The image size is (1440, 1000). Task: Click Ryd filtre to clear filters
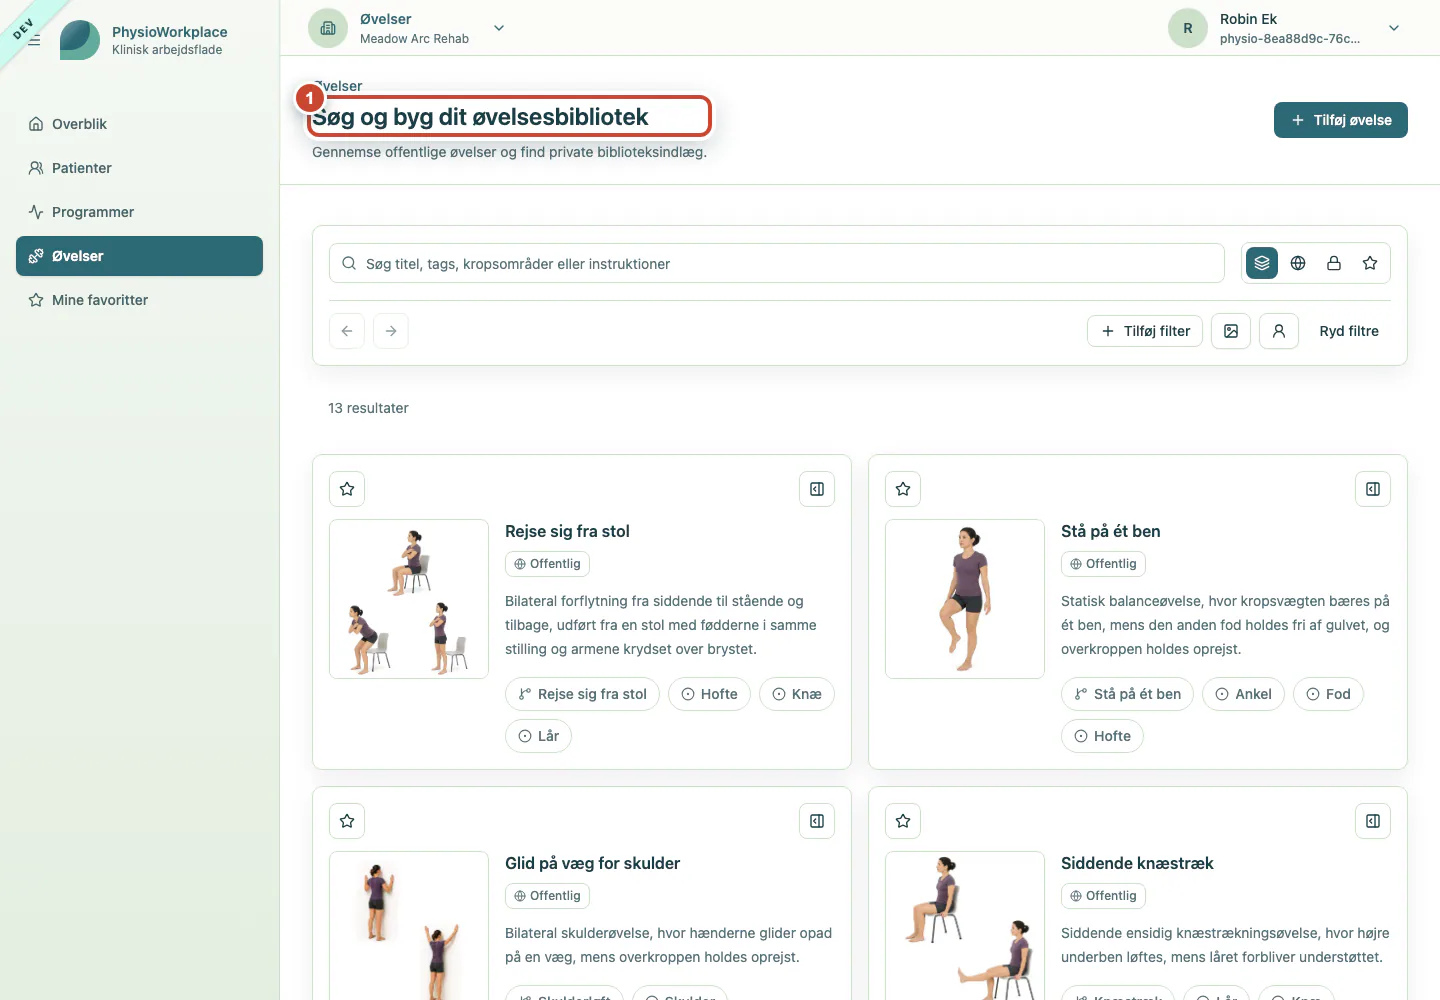(x=1349, y=331)
